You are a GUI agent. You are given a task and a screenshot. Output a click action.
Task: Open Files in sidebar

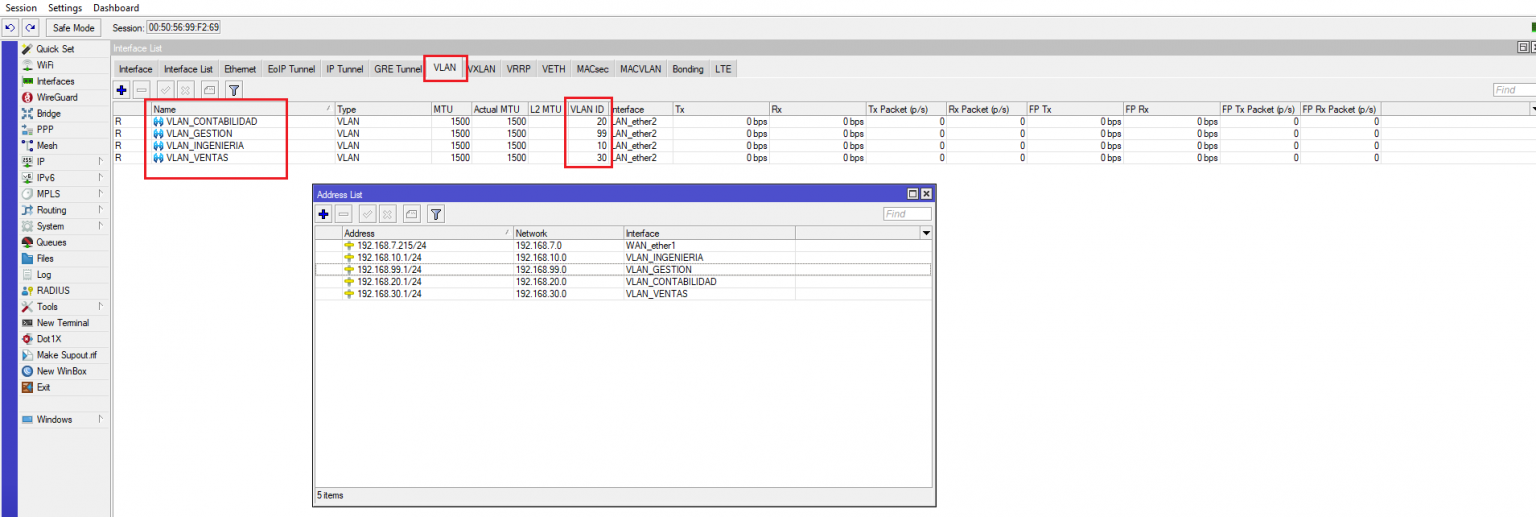(x=45, y=258)
